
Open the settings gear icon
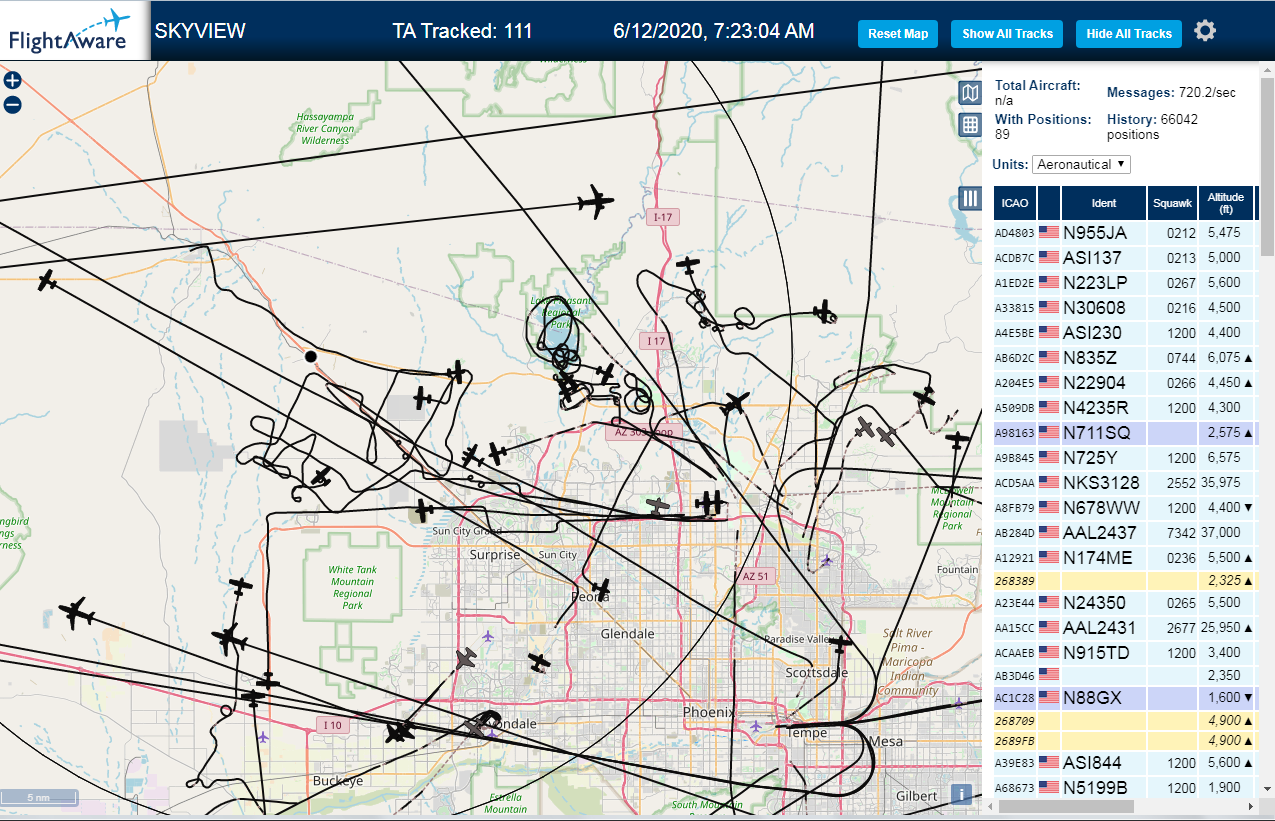tap(1205, 31)
